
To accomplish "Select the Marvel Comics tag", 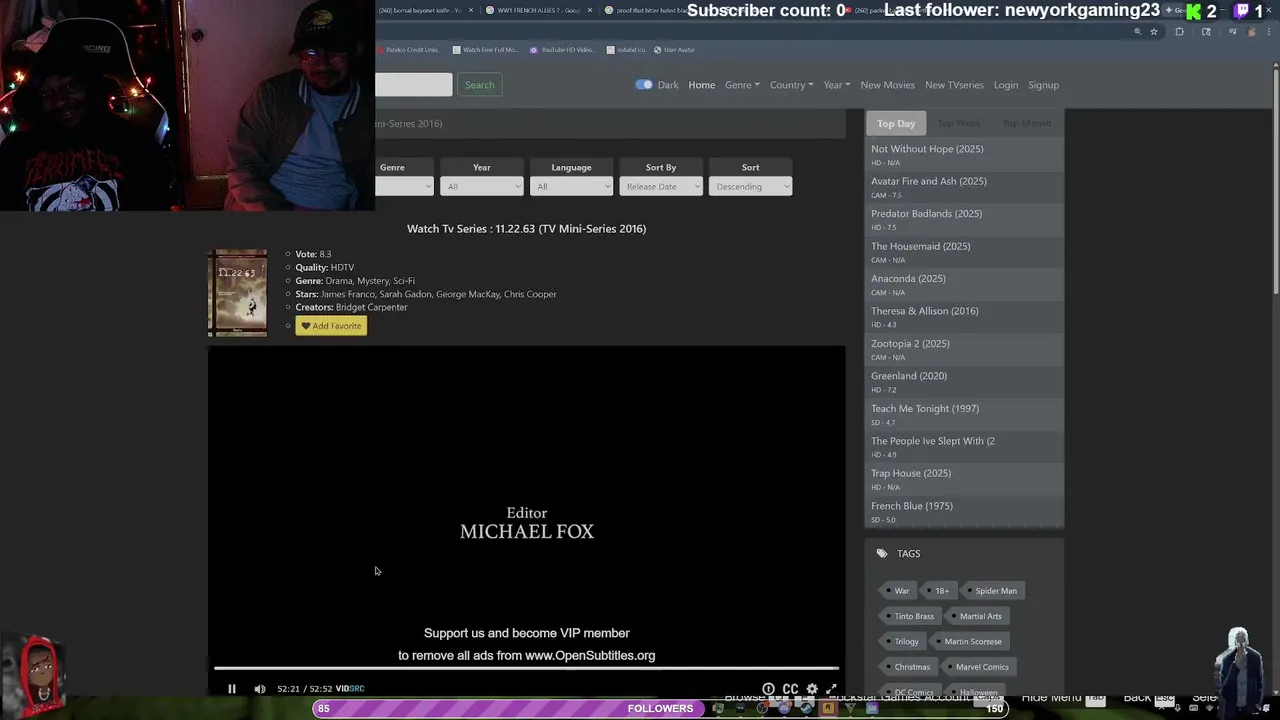I will (977, 667).
